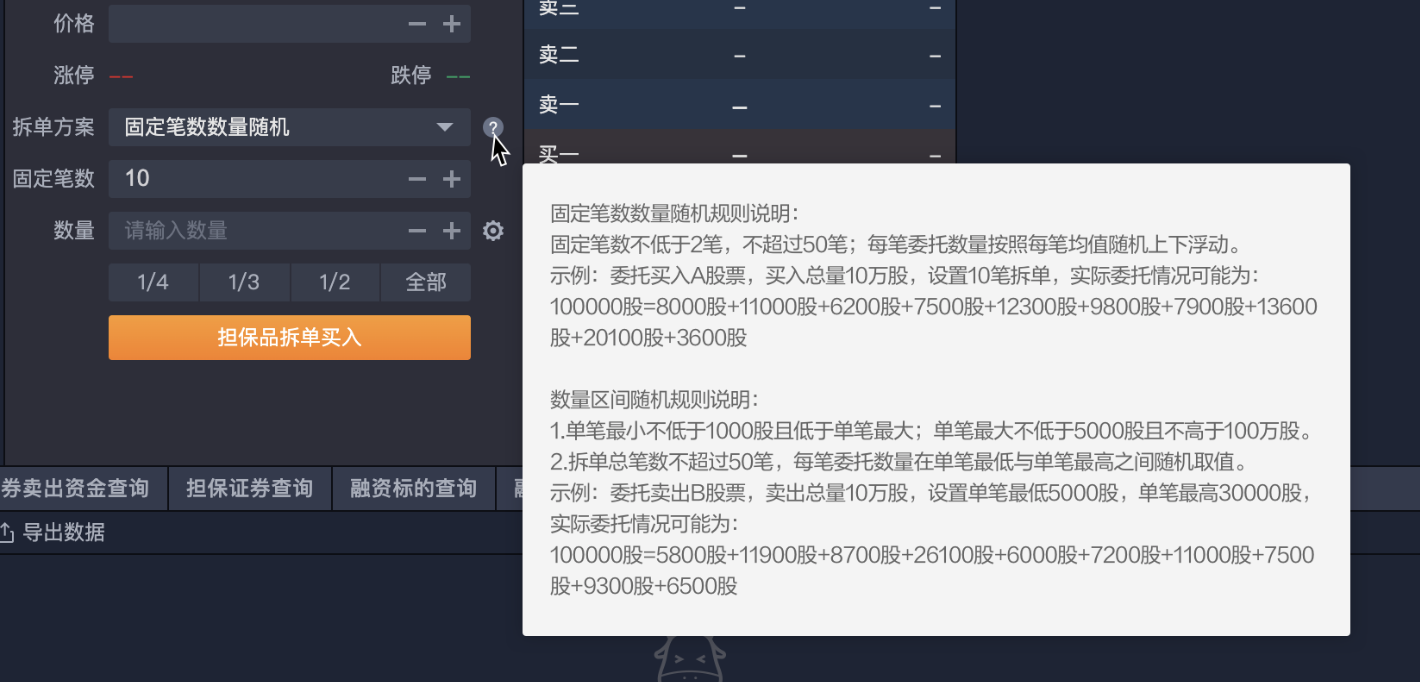The width and height of the screenshot is (1420, 682).
Task: Decrease 价格 with the minus icon
Action: 417,24
